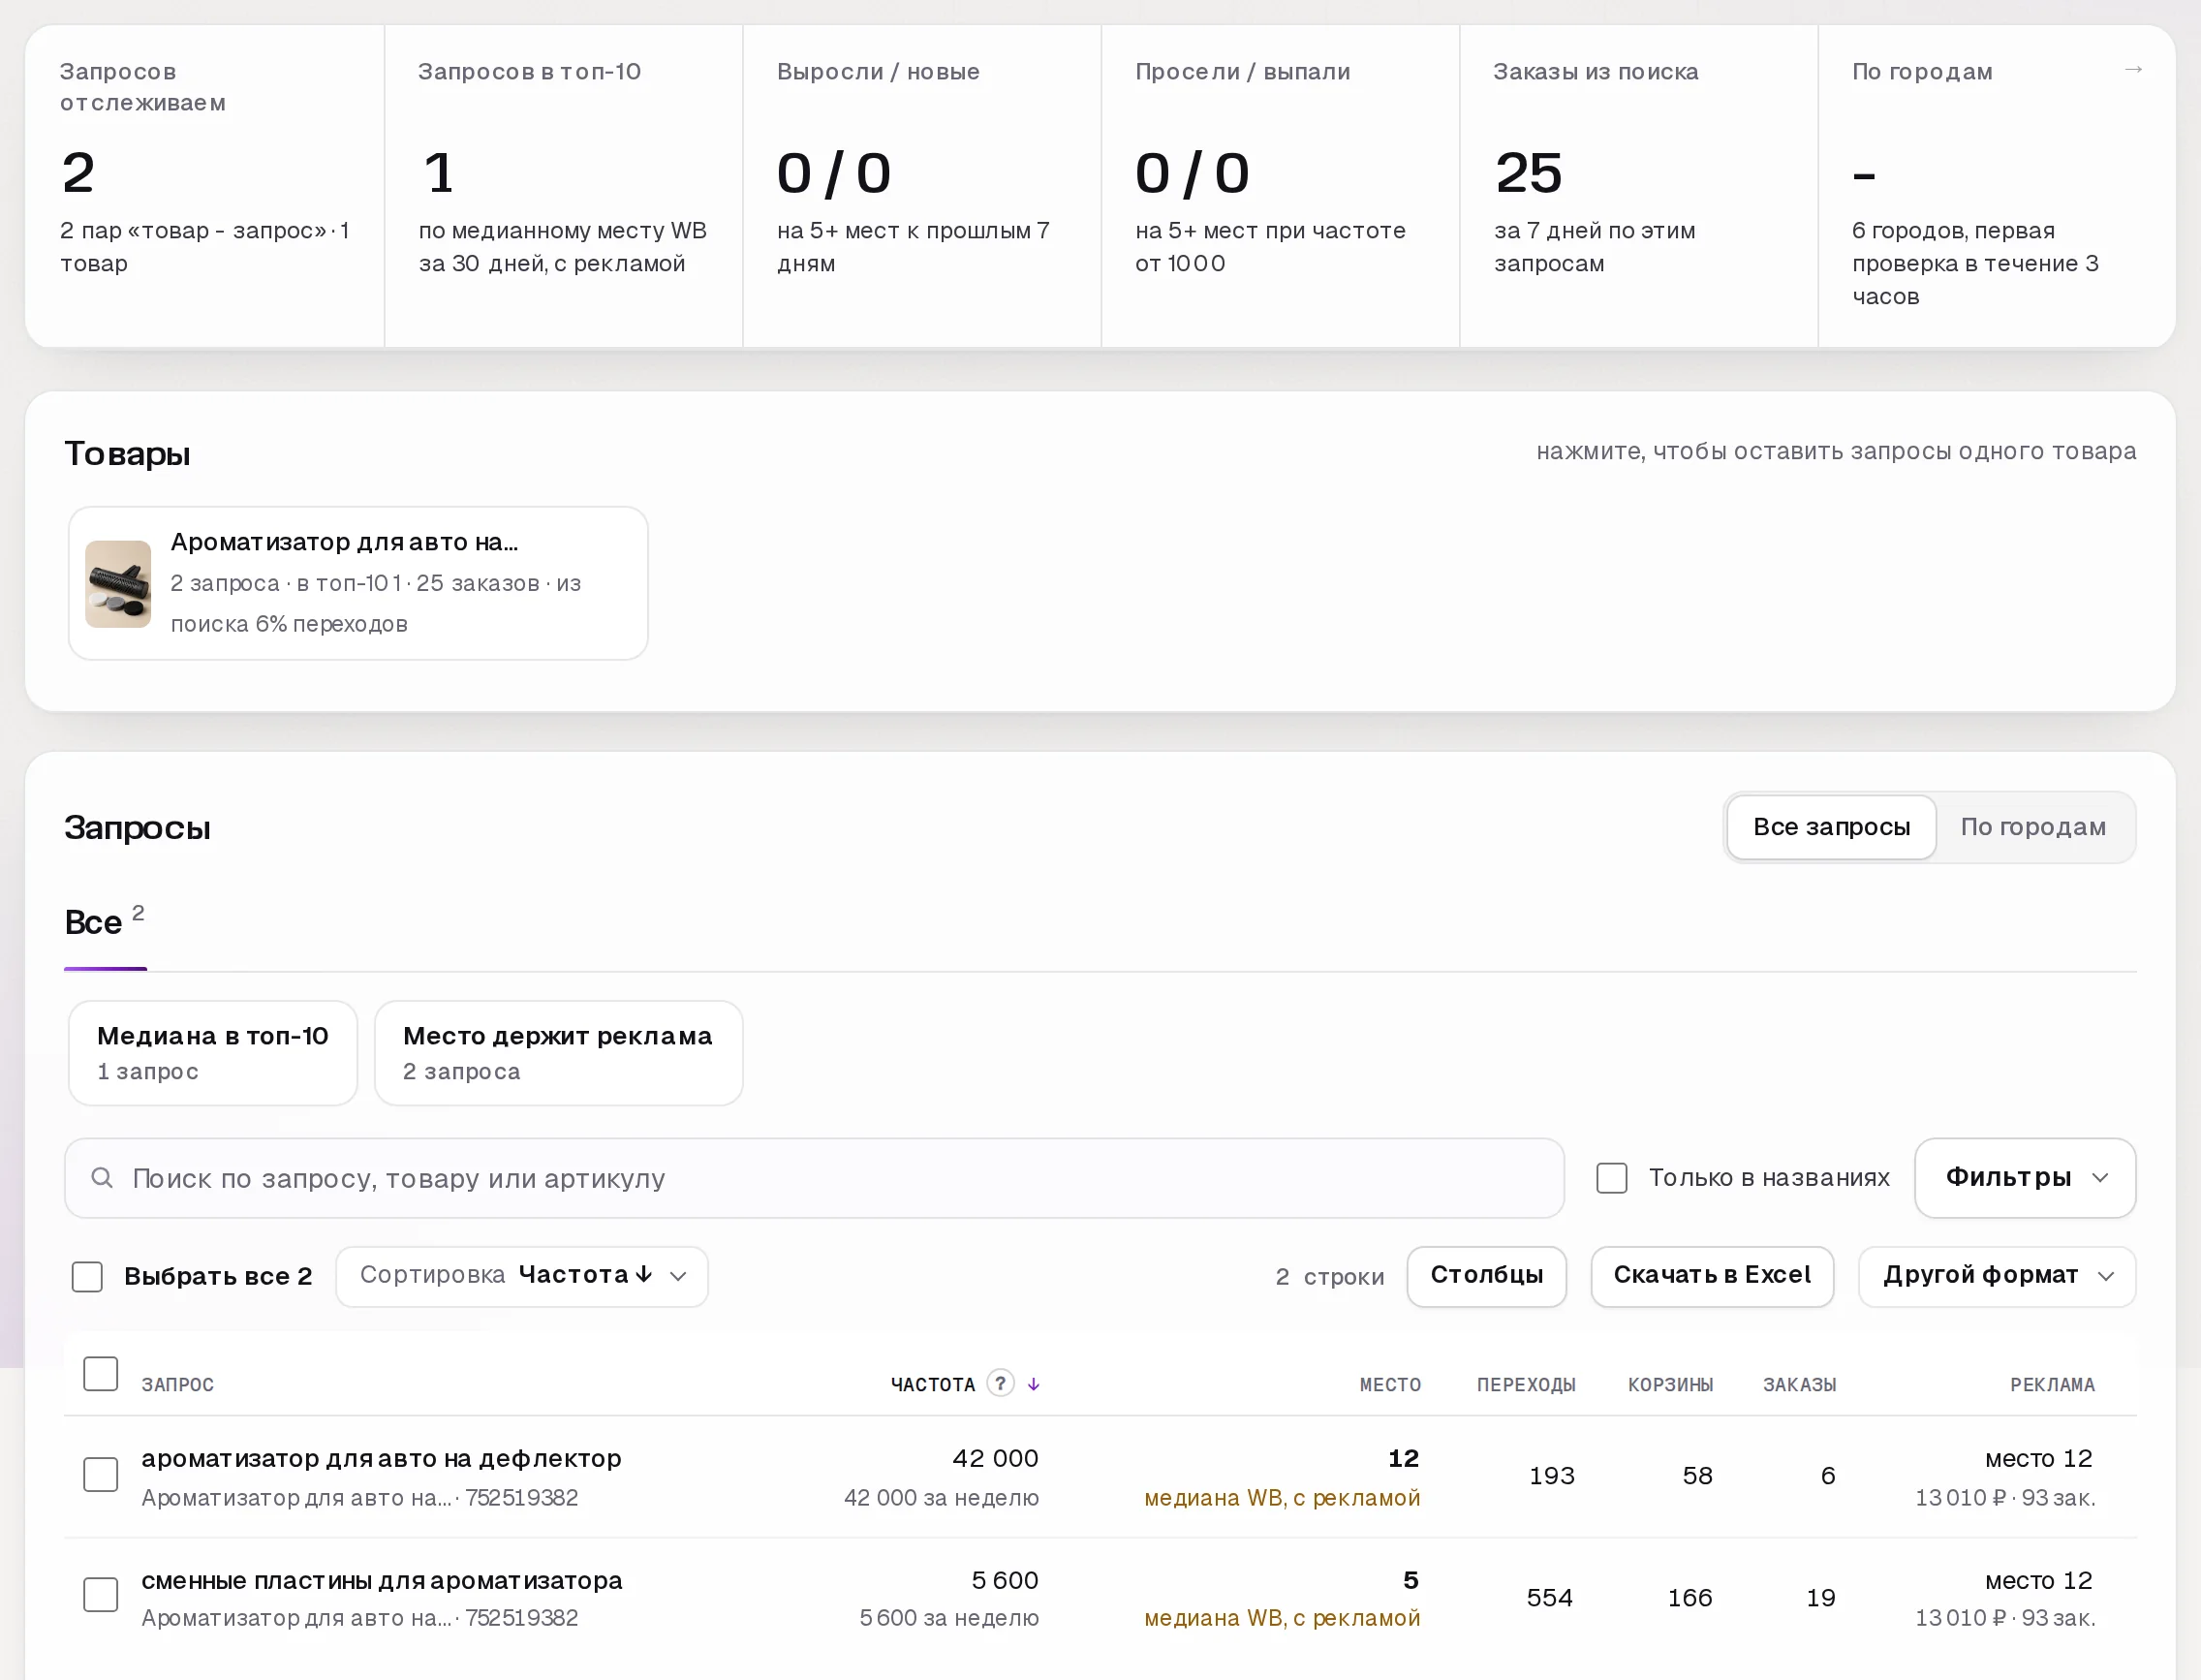Expand the Фильтры dropdown
Screen dimensions: 2201x1680
(x=2025, y=1178)
